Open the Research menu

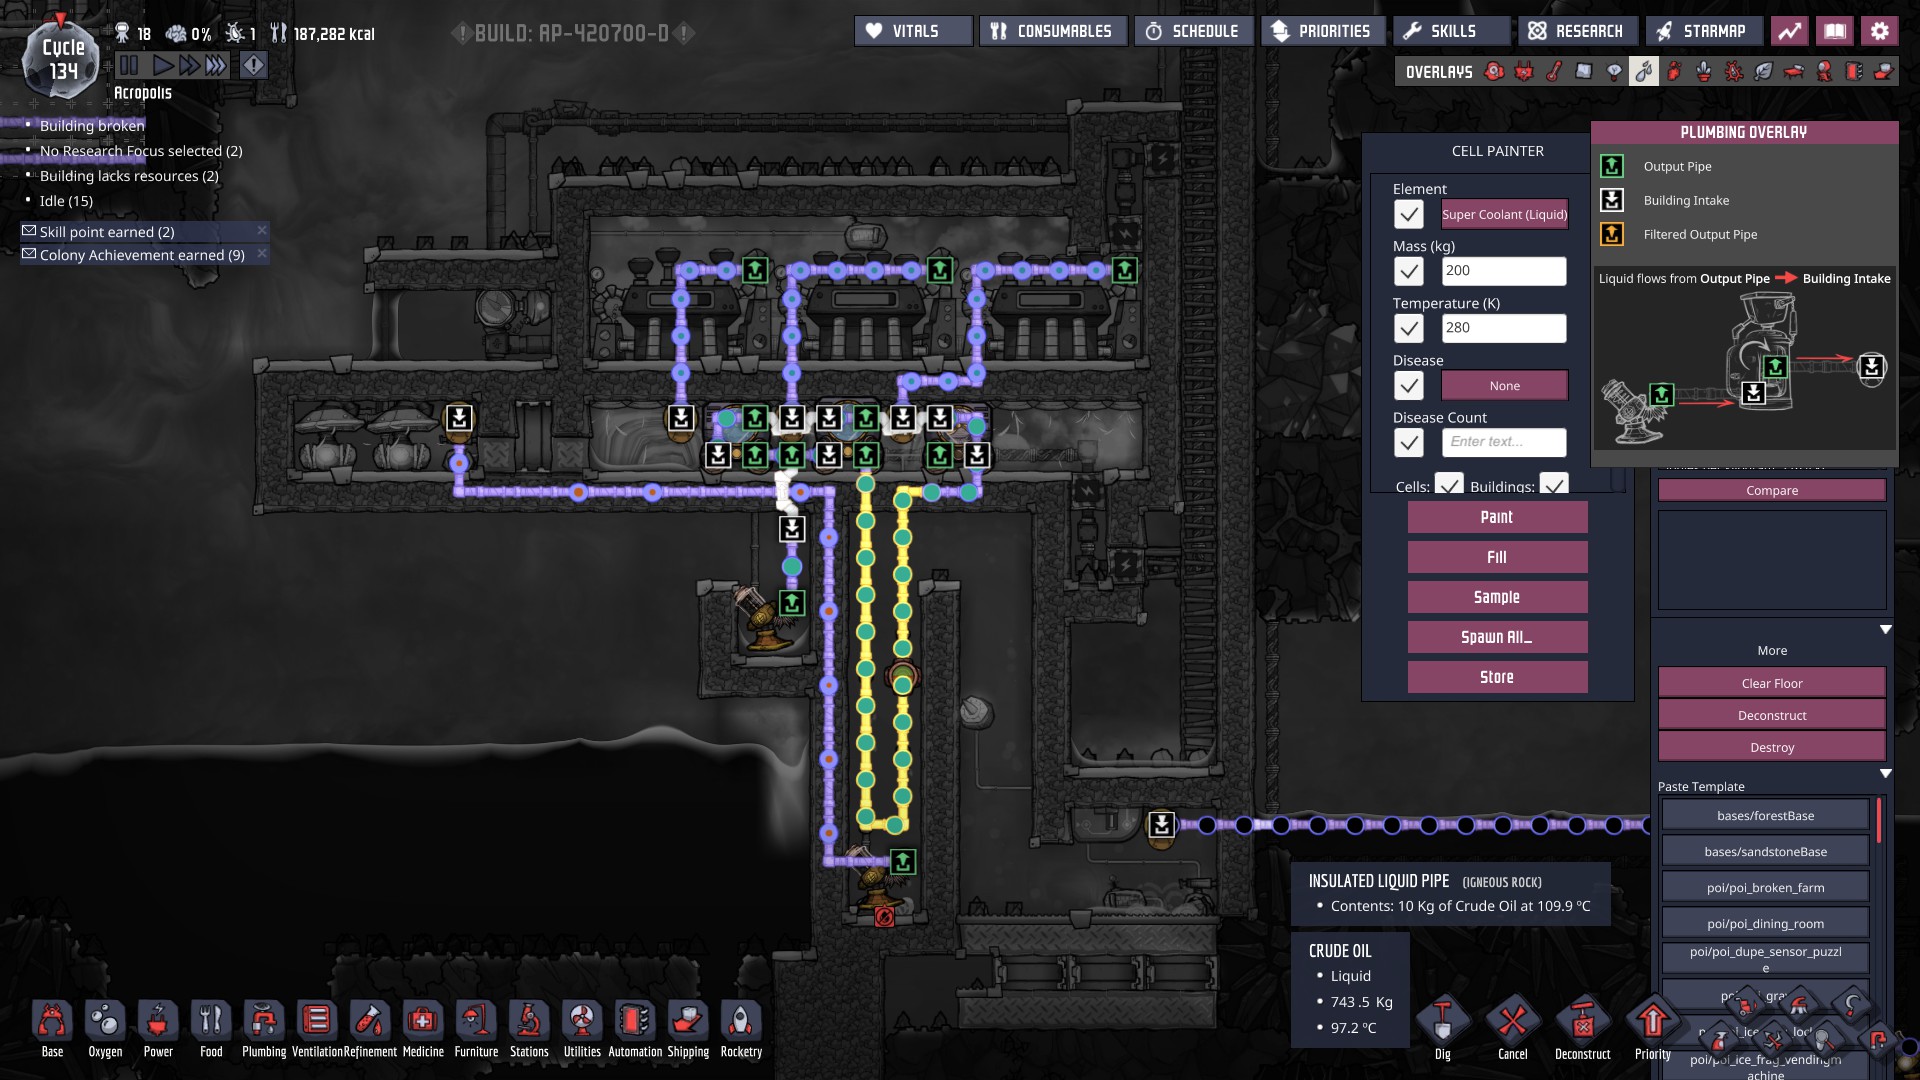[x=1576, y=31]
